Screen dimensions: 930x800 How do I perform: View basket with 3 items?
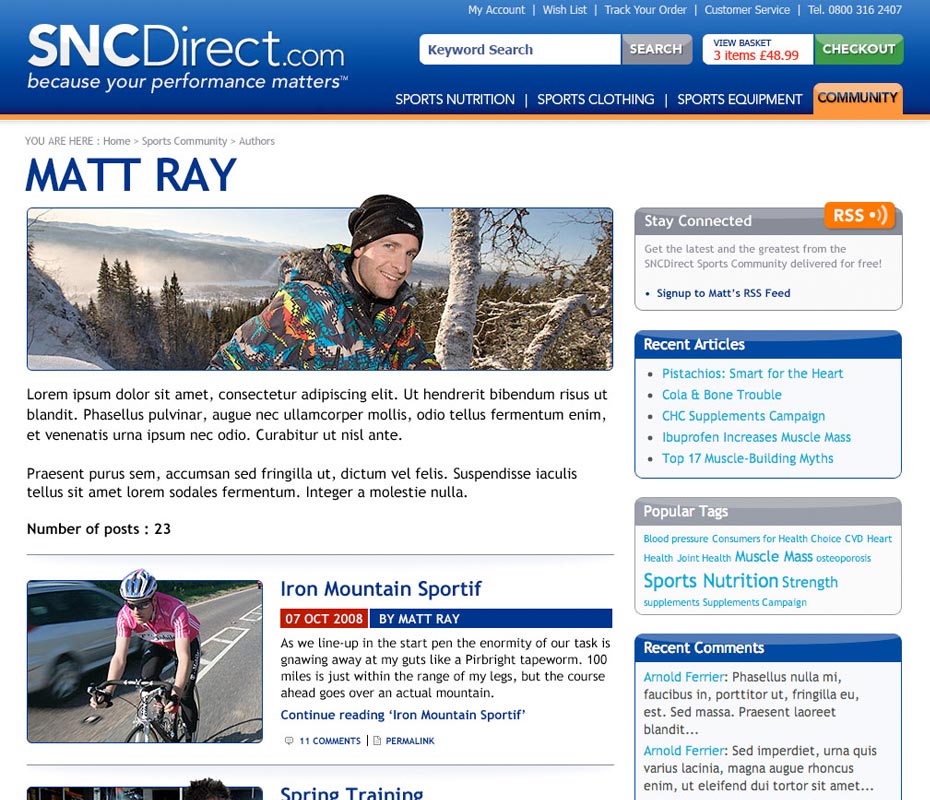pyautogui.click(x=757, y=49)
